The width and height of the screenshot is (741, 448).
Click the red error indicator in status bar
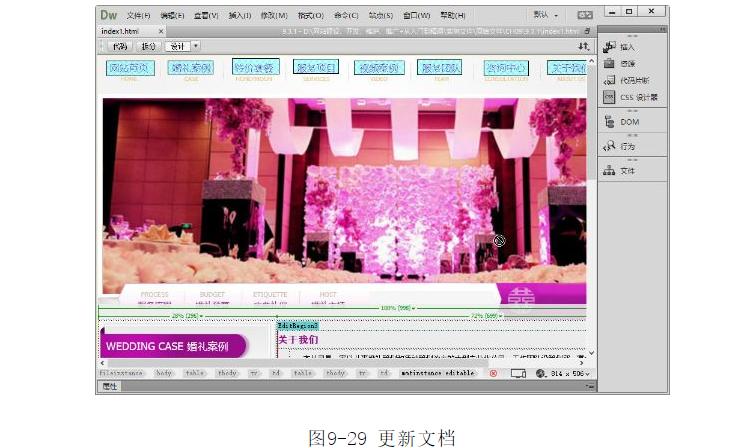pos(492,373)
